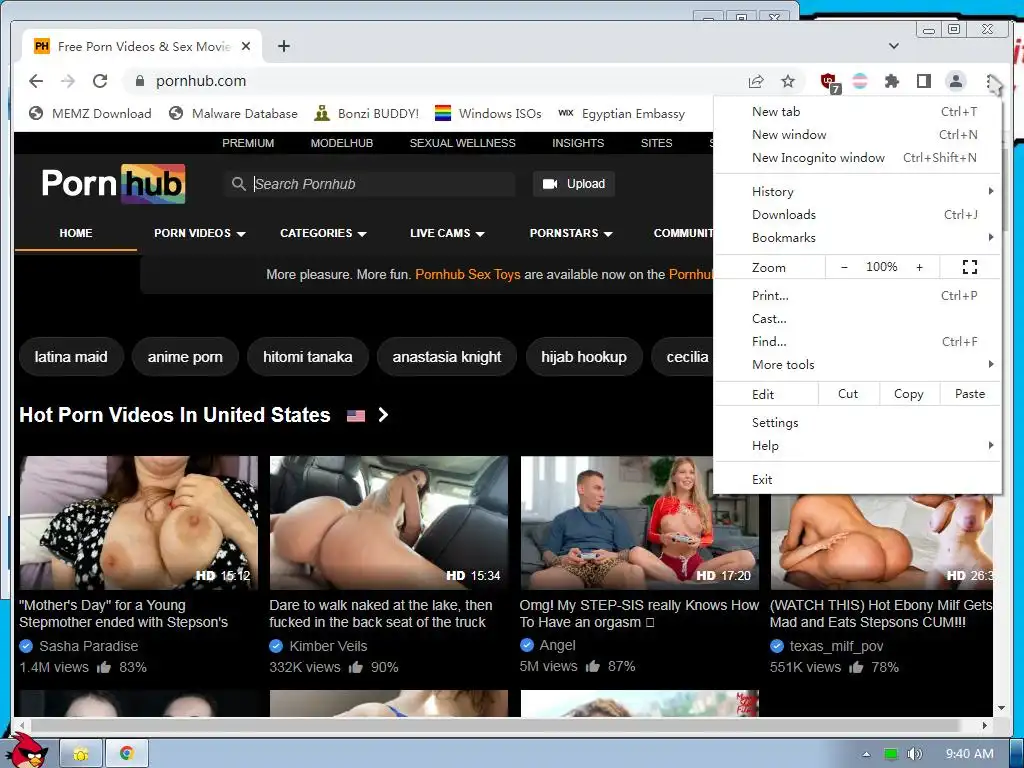Open a new tab with the plus icon
The height and width of the screenshot is (768, 1024).
point(283,46)
